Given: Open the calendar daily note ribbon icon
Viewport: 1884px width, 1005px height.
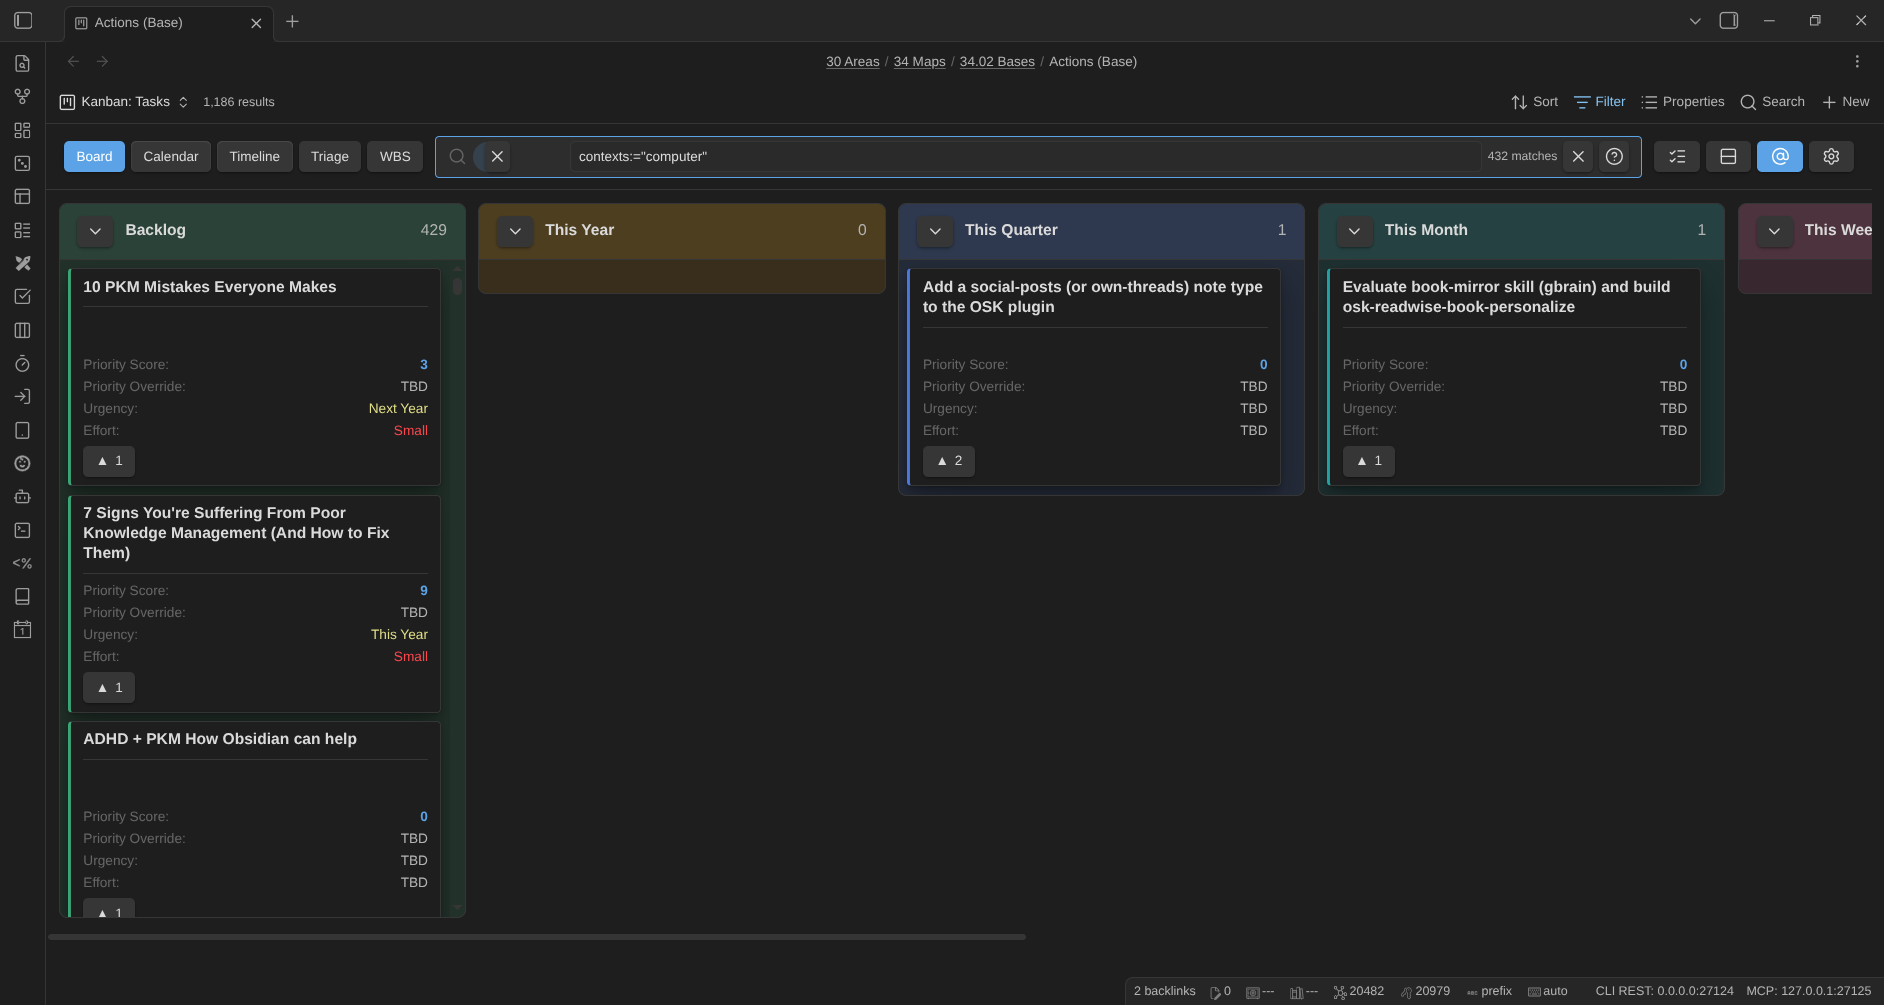Looking at the screenshot, I should tap(22, 630).
